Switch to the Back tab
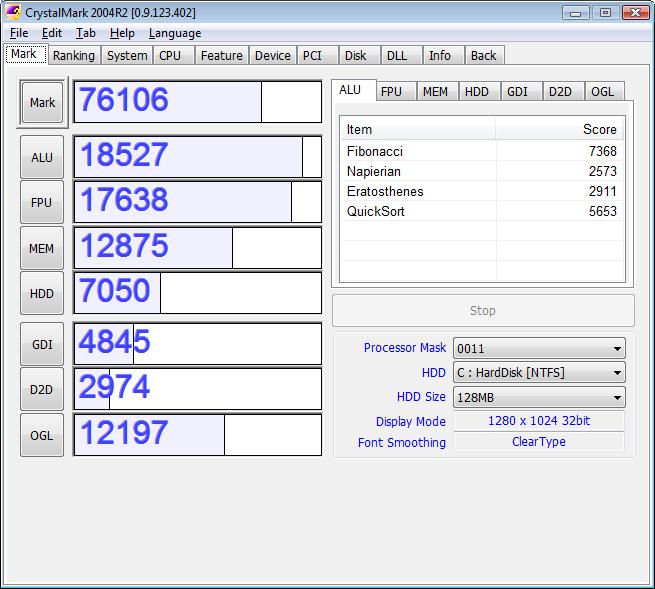 [x=483, y=56]
